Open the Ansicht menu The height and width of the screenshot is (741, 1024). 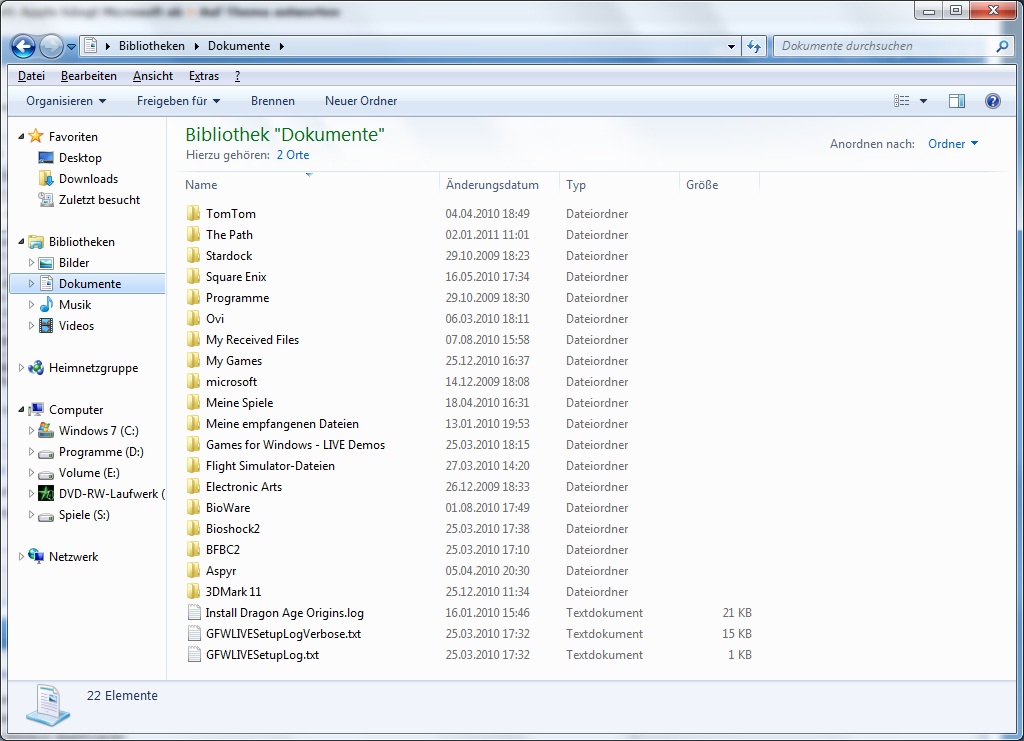click(x=153, y=76)
